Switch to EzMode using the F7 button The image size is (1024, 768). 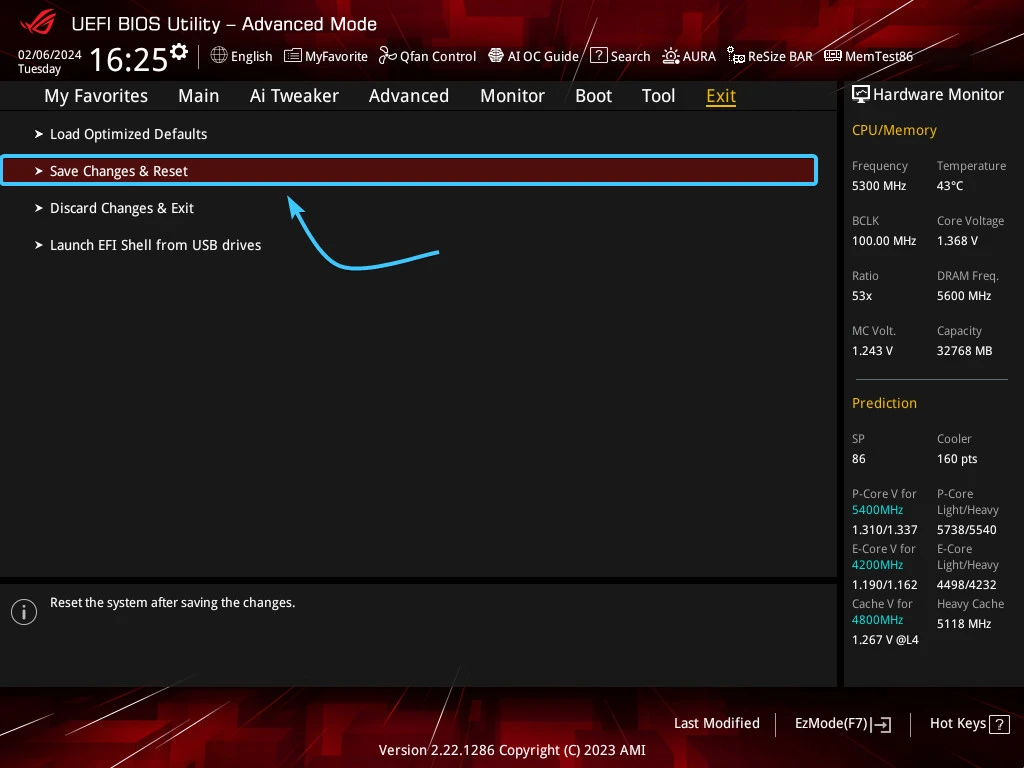pyautogui.click(x=842, y=724)
